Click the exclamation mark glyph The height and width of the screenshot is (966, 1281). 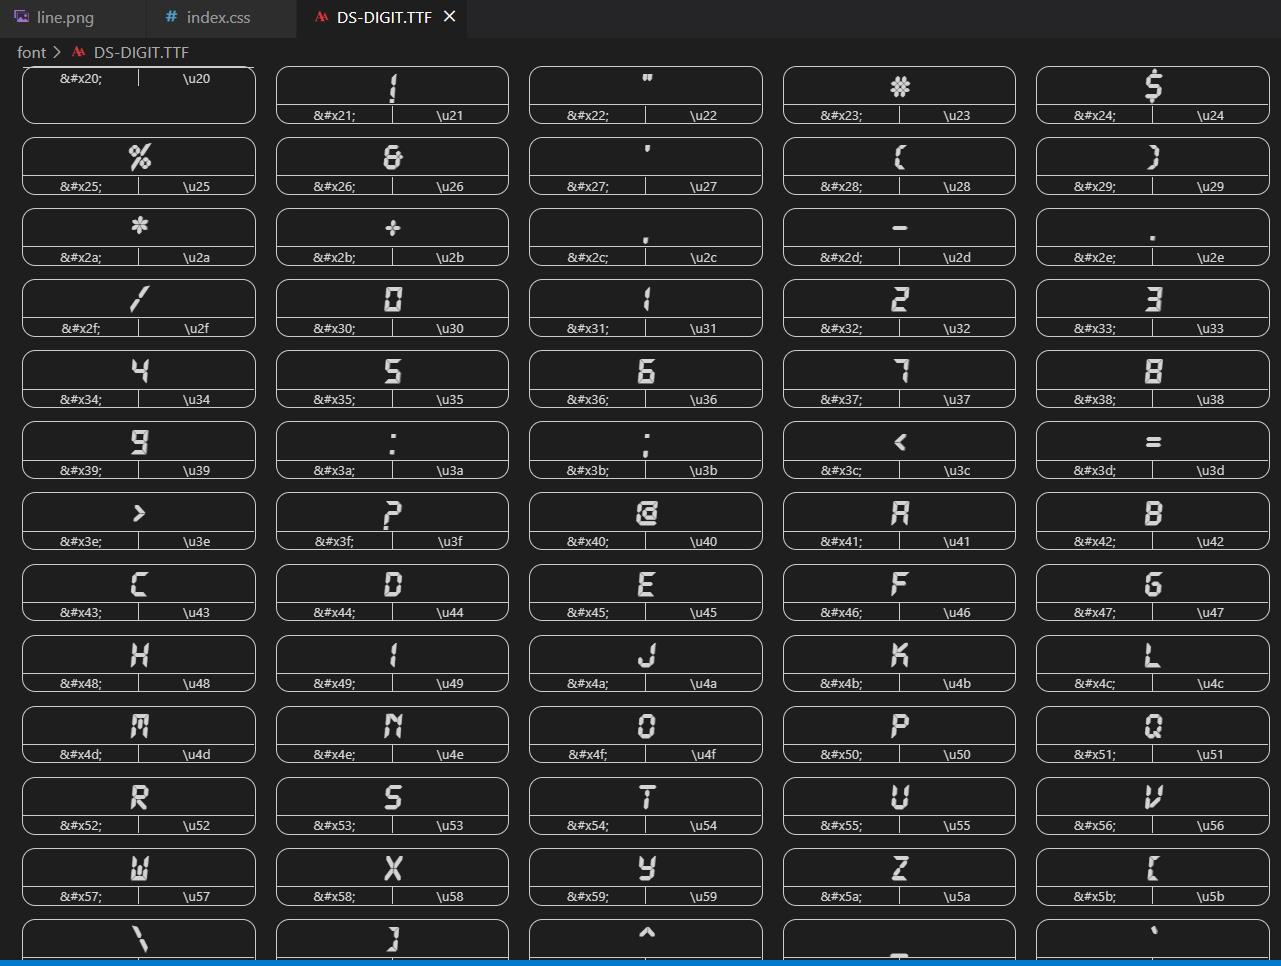click(x=393, y=87)
